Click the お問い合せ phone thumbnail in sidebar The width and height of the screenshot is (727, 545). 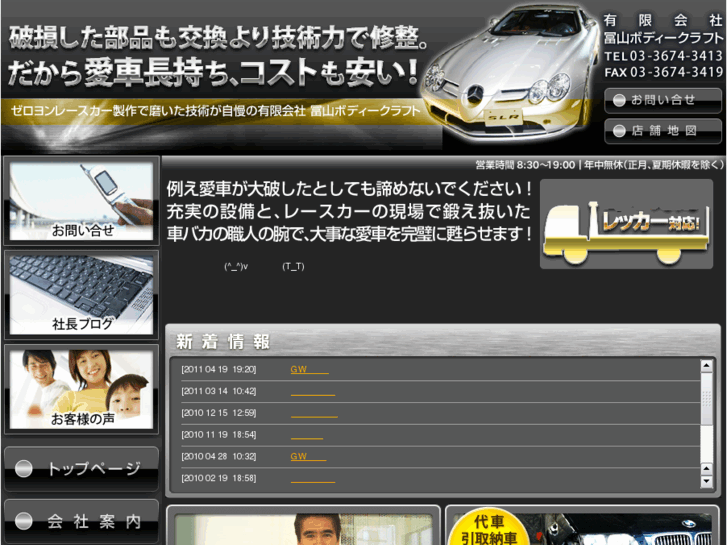point(82,201)
